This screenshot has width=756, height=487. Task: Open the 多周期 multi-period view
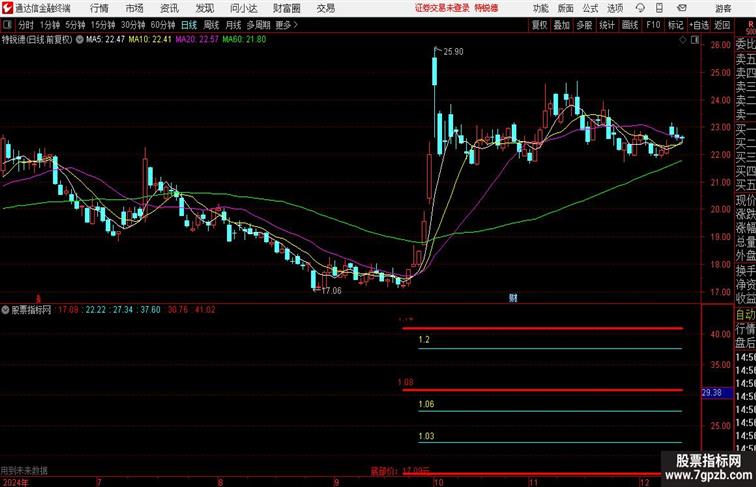click(x=259, y=25)
